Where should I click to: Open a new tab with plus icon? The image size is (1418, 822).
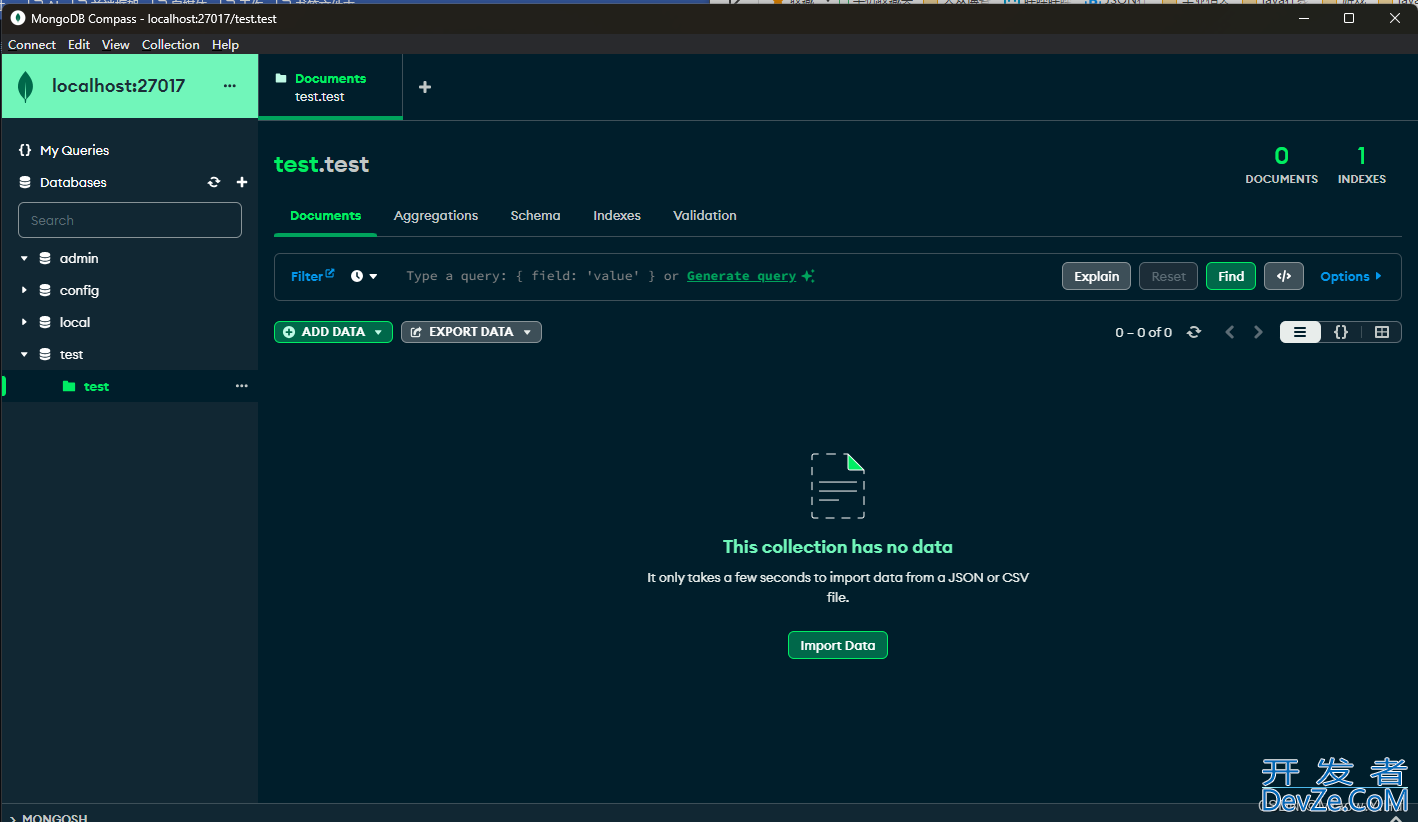[425, 87]
